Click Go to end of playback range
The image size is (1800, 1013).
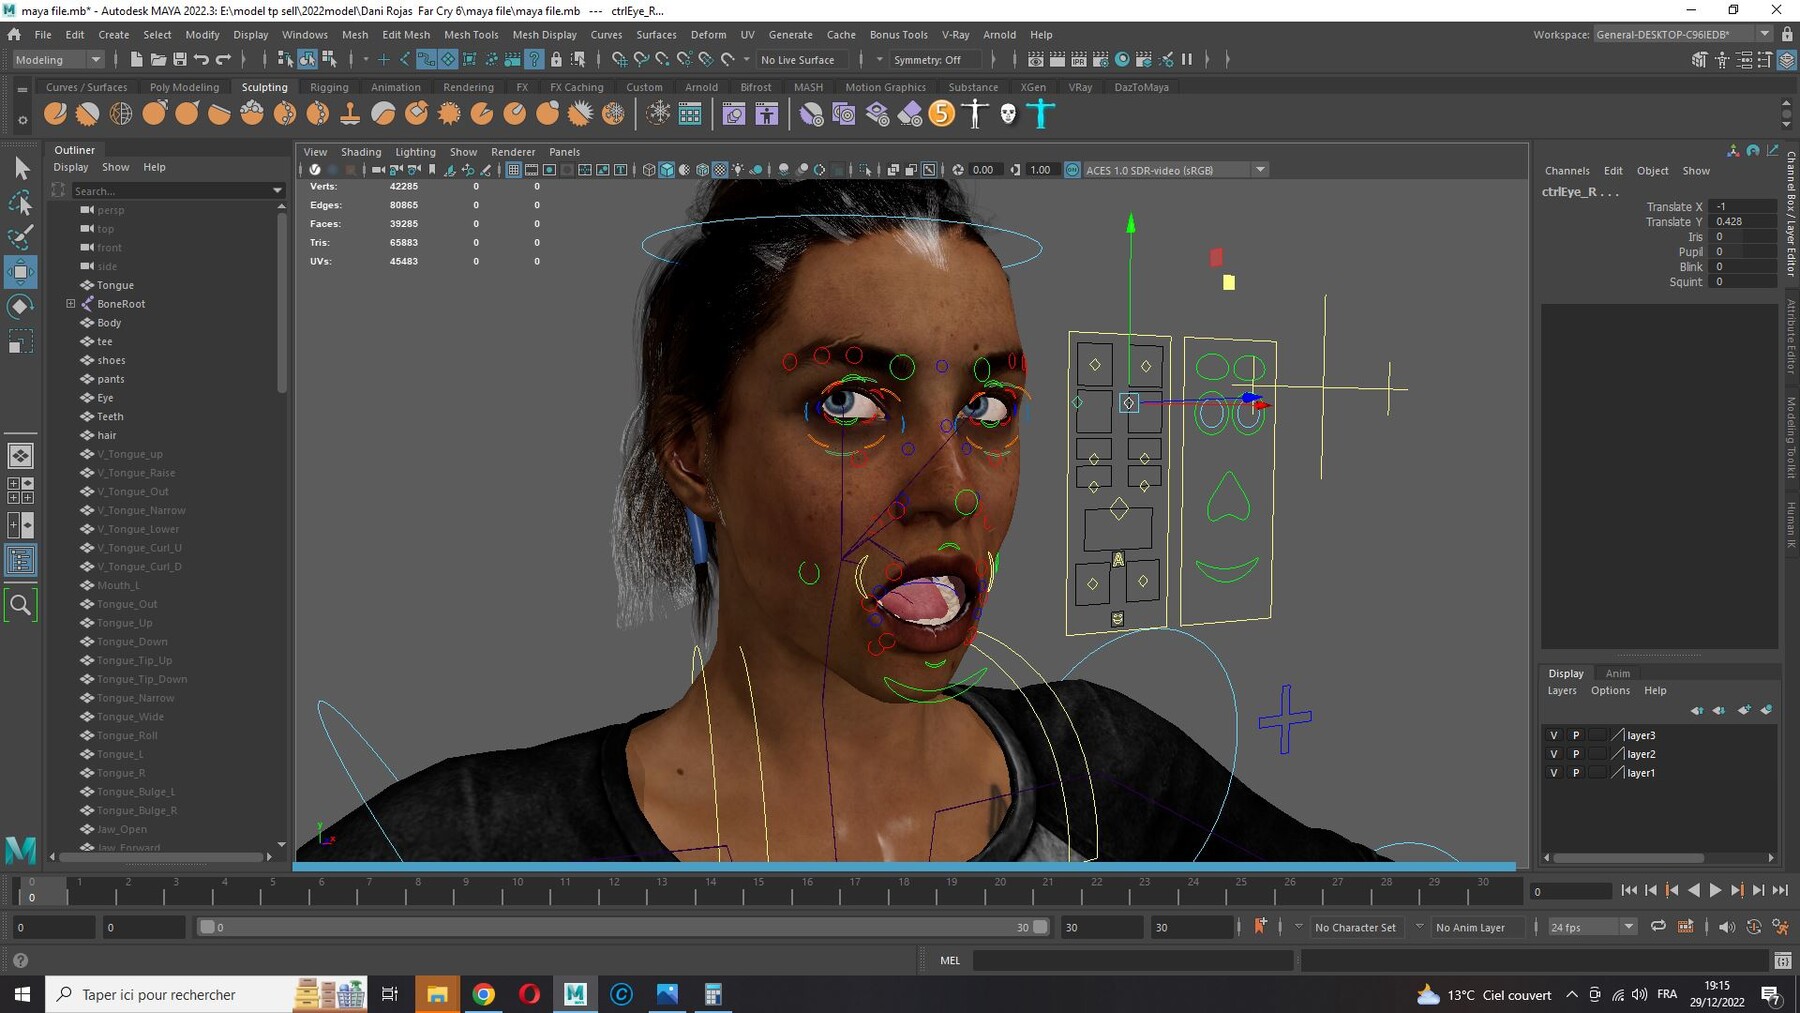click(x=1780, y=890)
